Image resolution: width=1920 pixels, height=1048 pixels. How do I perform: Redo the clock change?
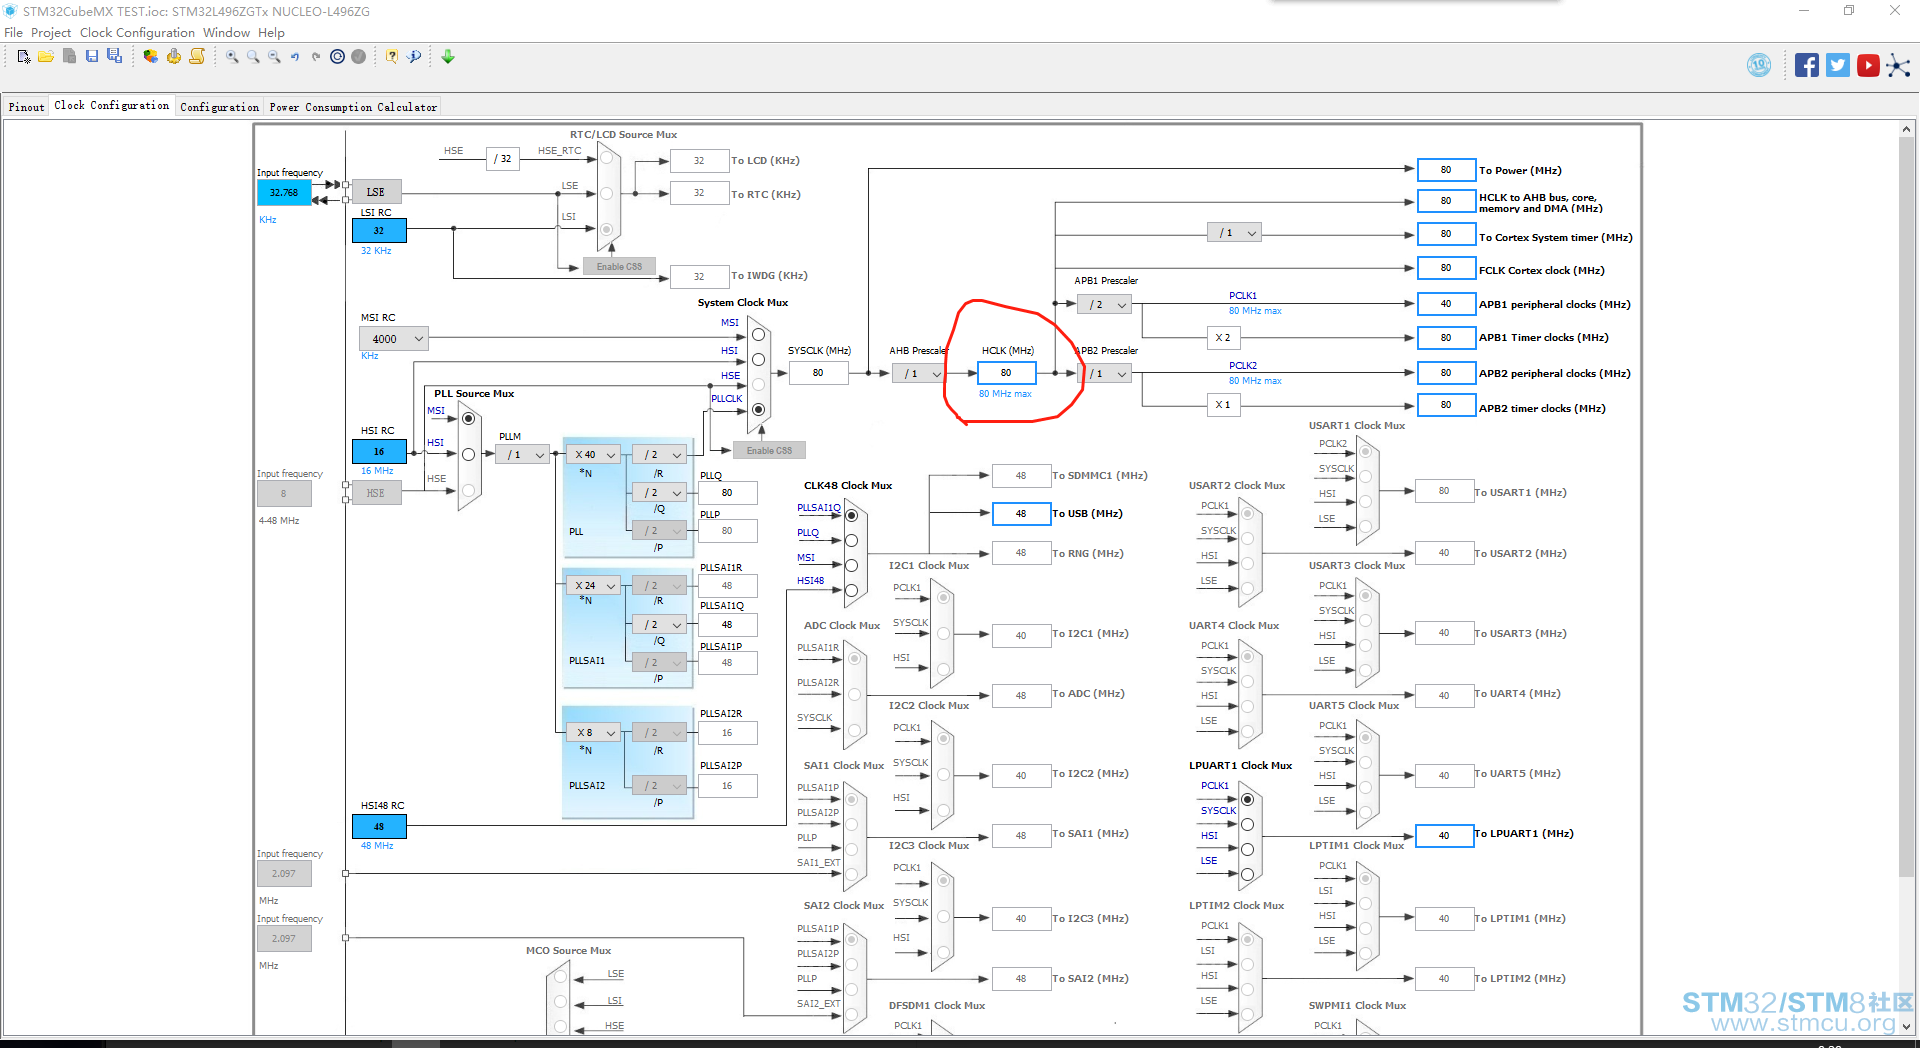(x=316, y=57)
